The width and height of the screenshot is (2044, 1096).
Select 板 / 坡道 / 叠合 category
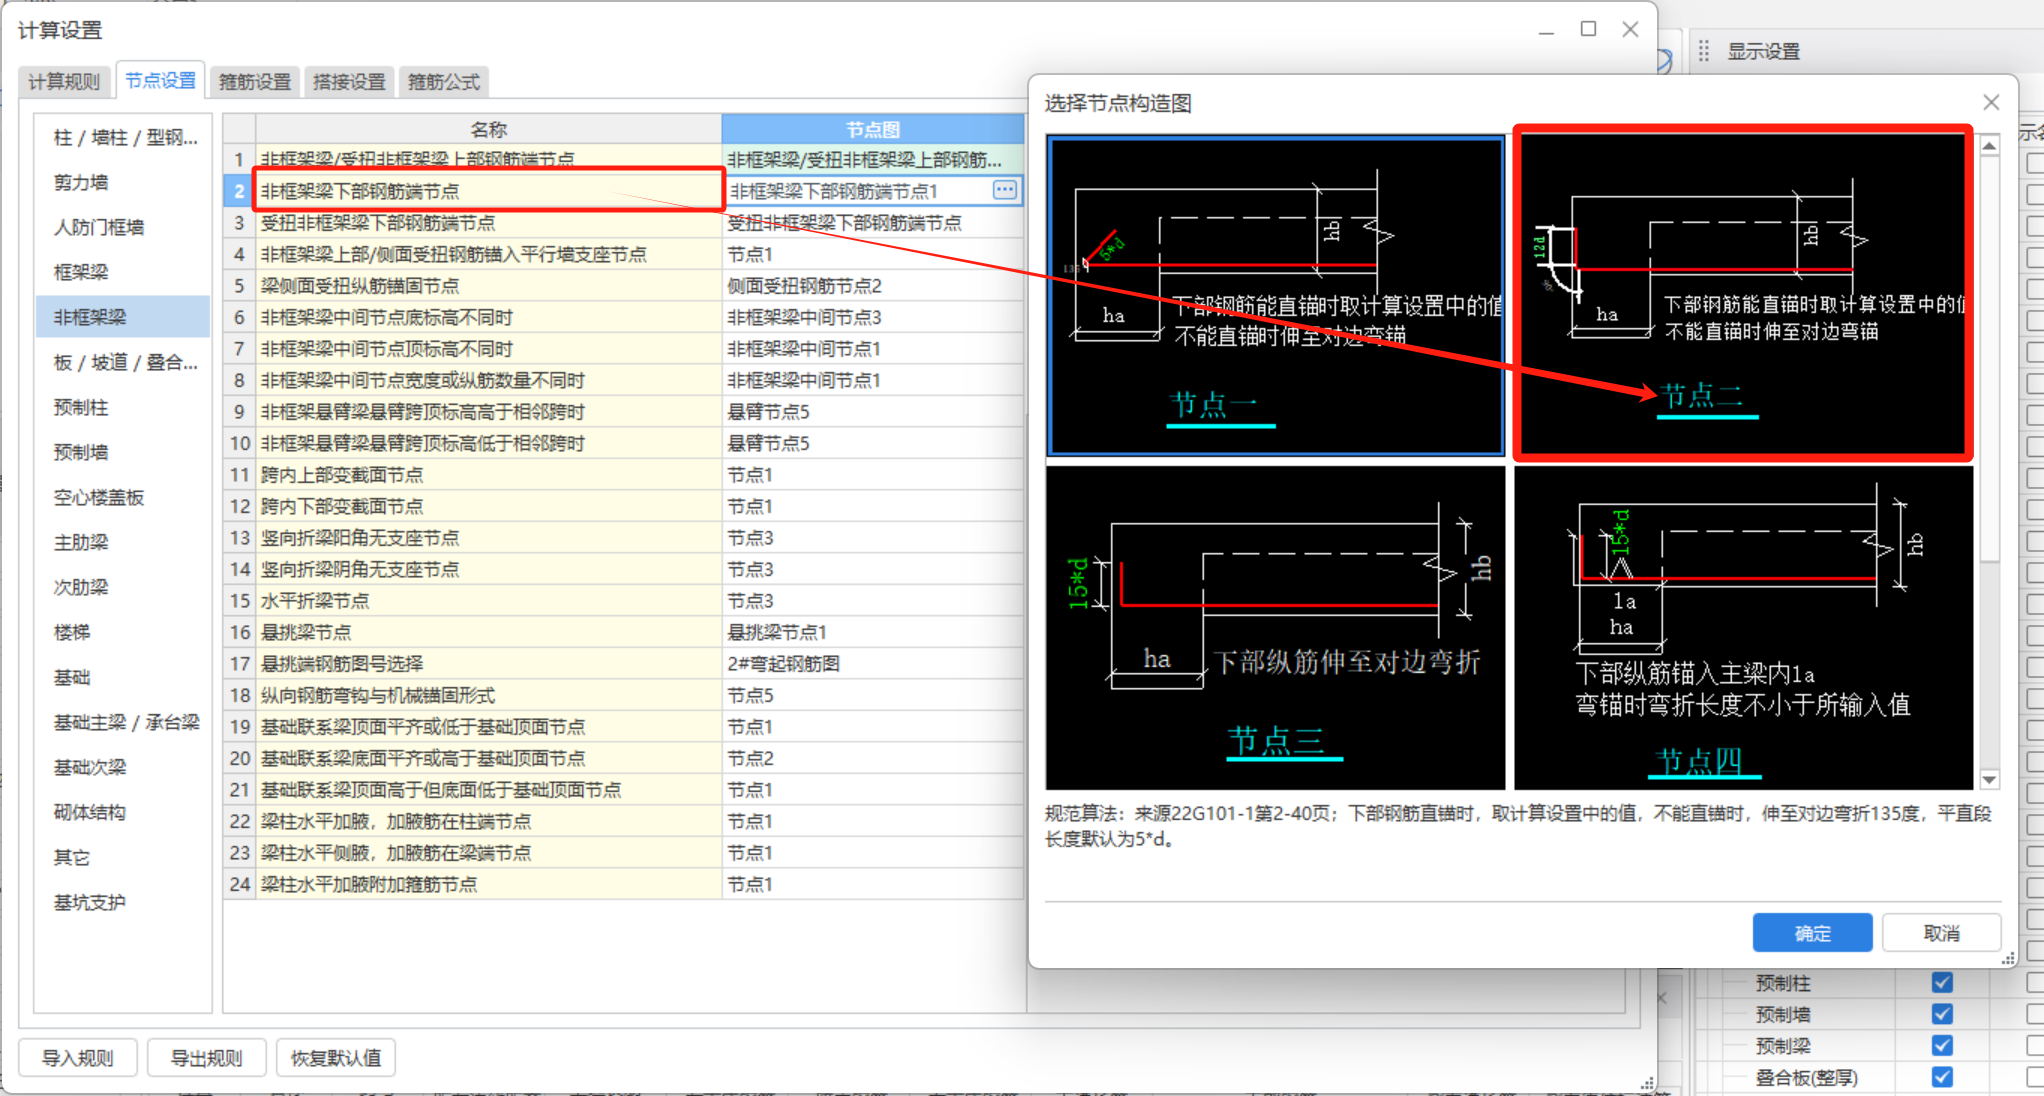[124, 362]
